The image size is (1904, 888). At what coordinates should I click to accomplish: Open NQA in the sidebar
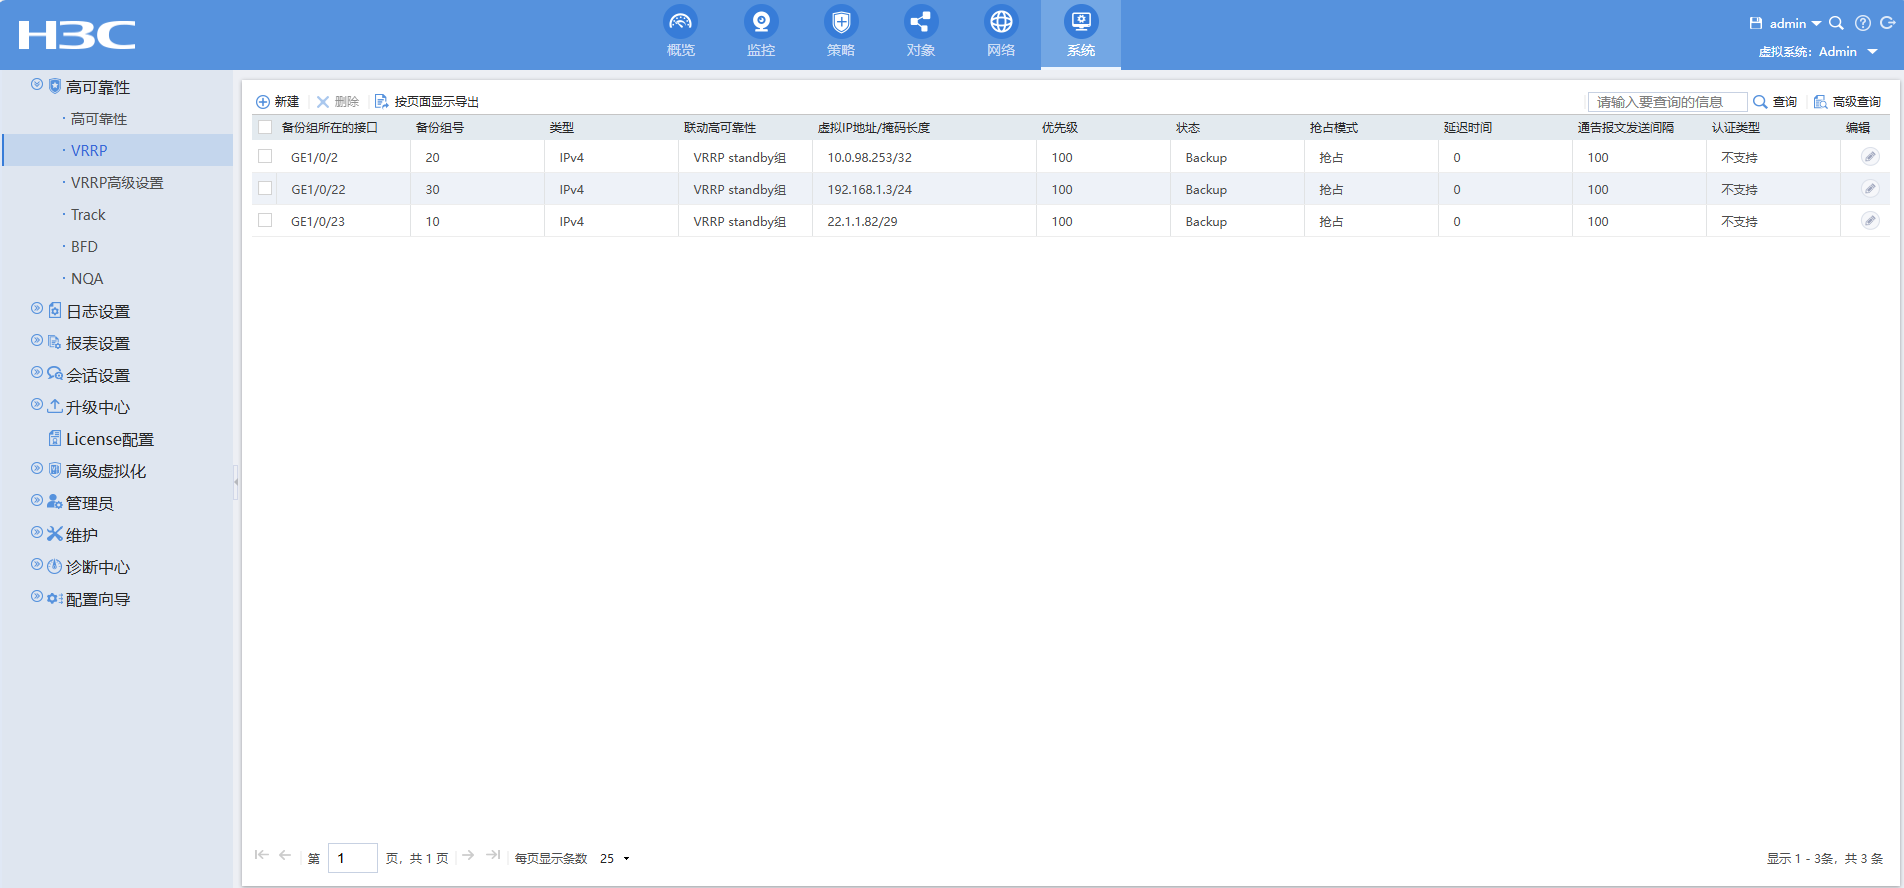click(87, 279)
